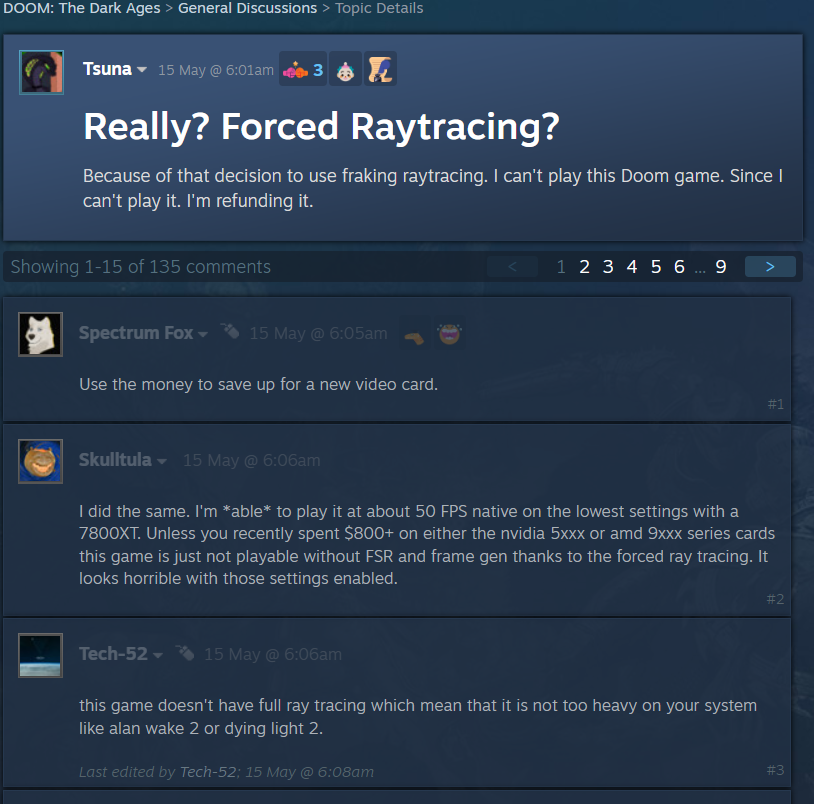The image size is (814, 804).
Task: Open DOOM: The Dark Ages breadcrumb link
Action: (82, 8)
